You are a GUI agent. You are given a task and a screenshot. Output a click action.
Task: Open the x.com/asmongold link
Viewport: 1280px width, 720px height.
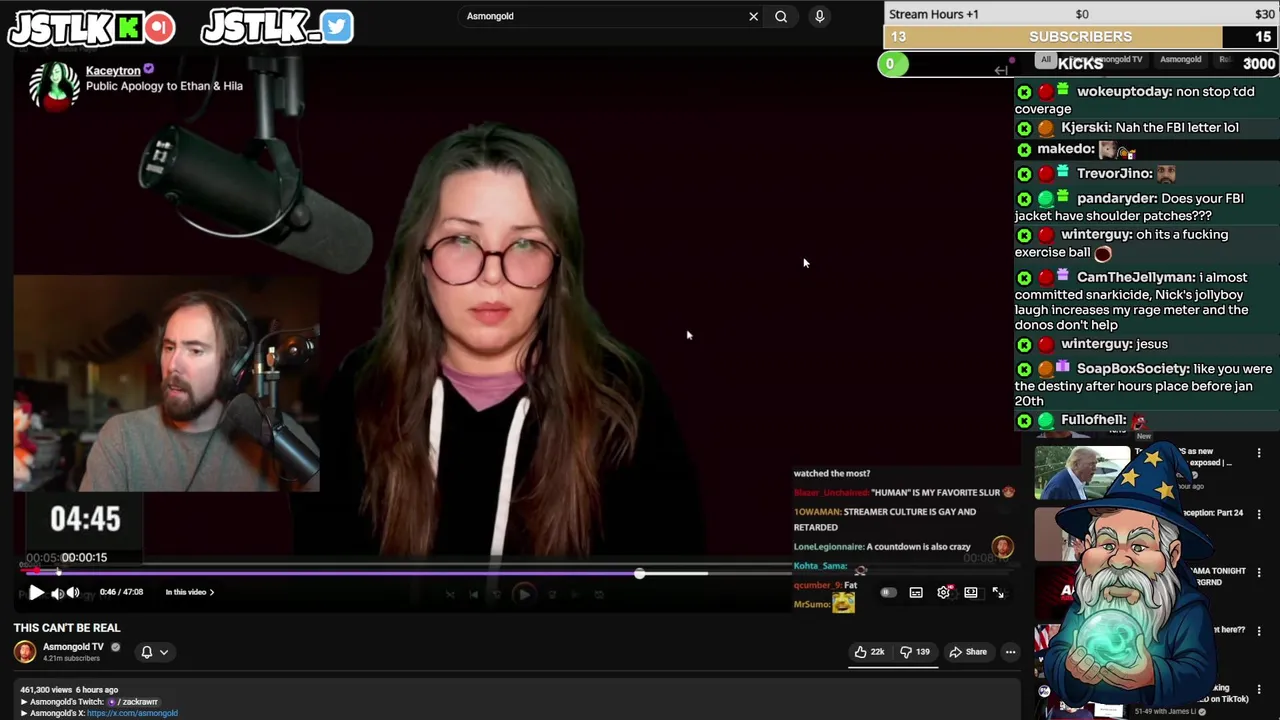click(132, 713)
